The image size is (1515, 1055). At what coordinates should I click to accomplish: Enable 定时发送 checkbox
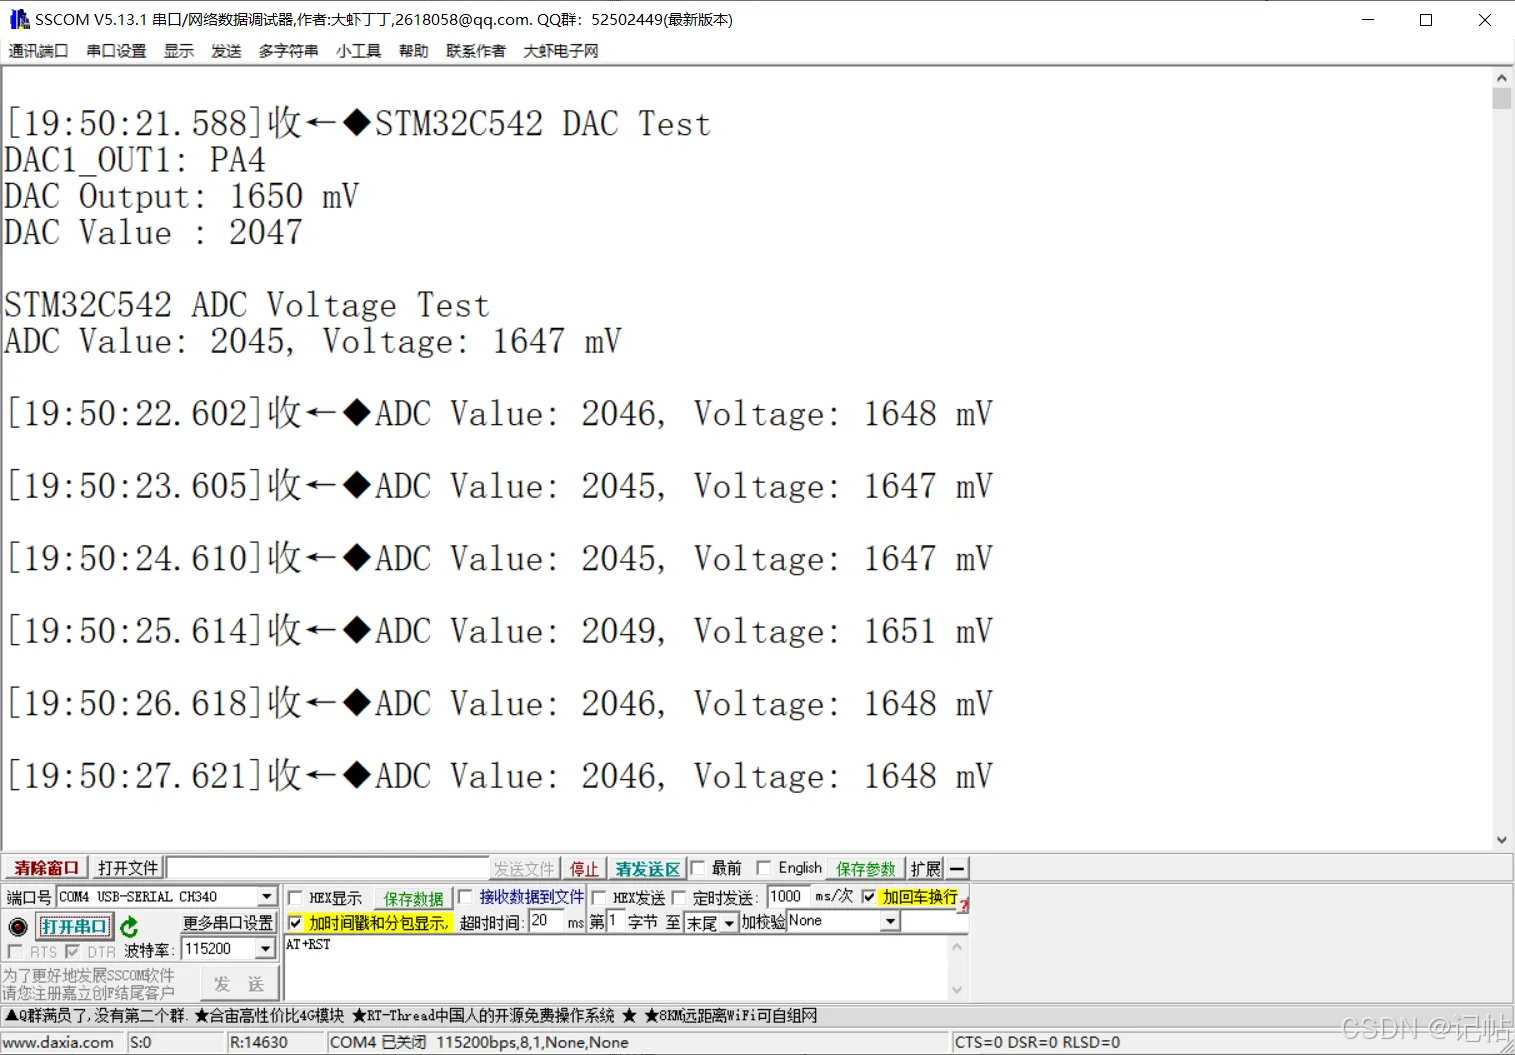pos(679,898)
